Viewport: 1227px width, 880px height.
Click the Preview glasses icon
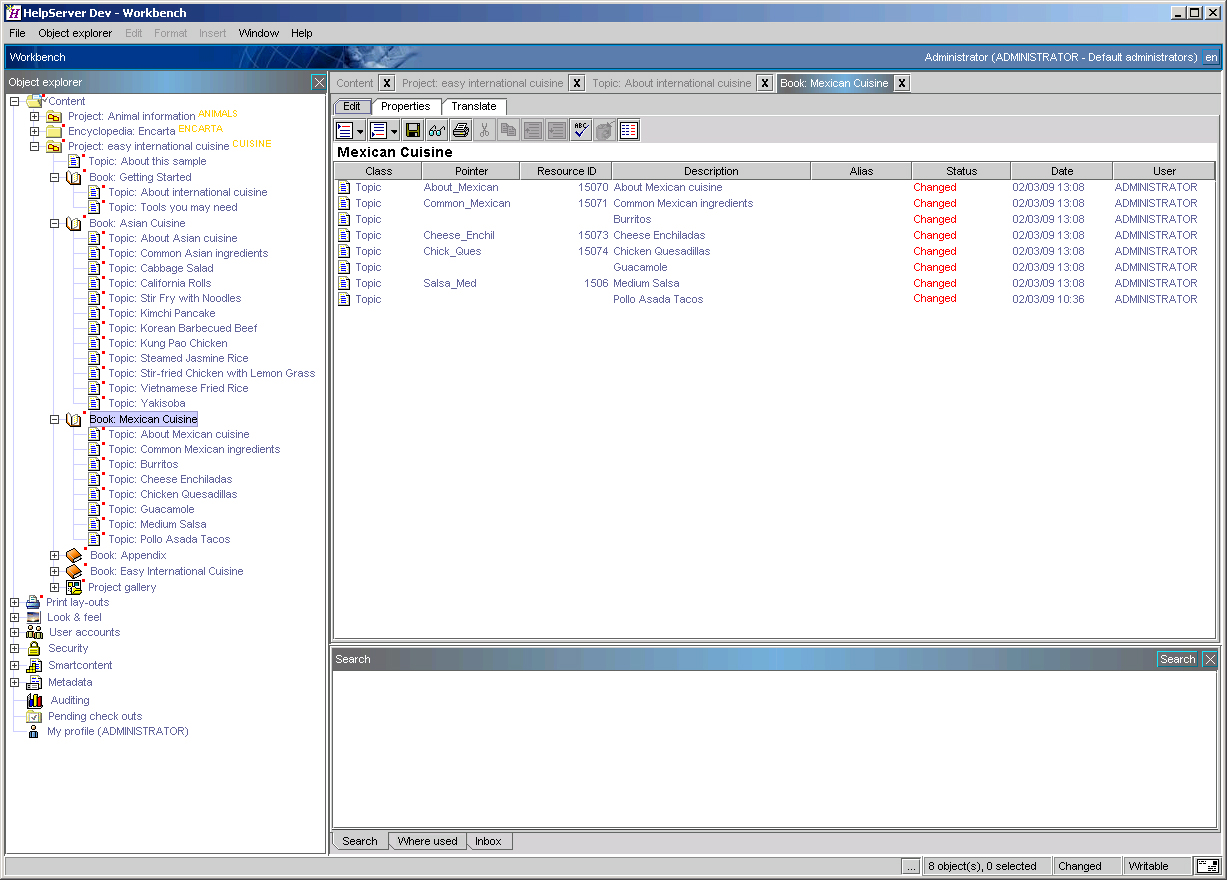437,130
